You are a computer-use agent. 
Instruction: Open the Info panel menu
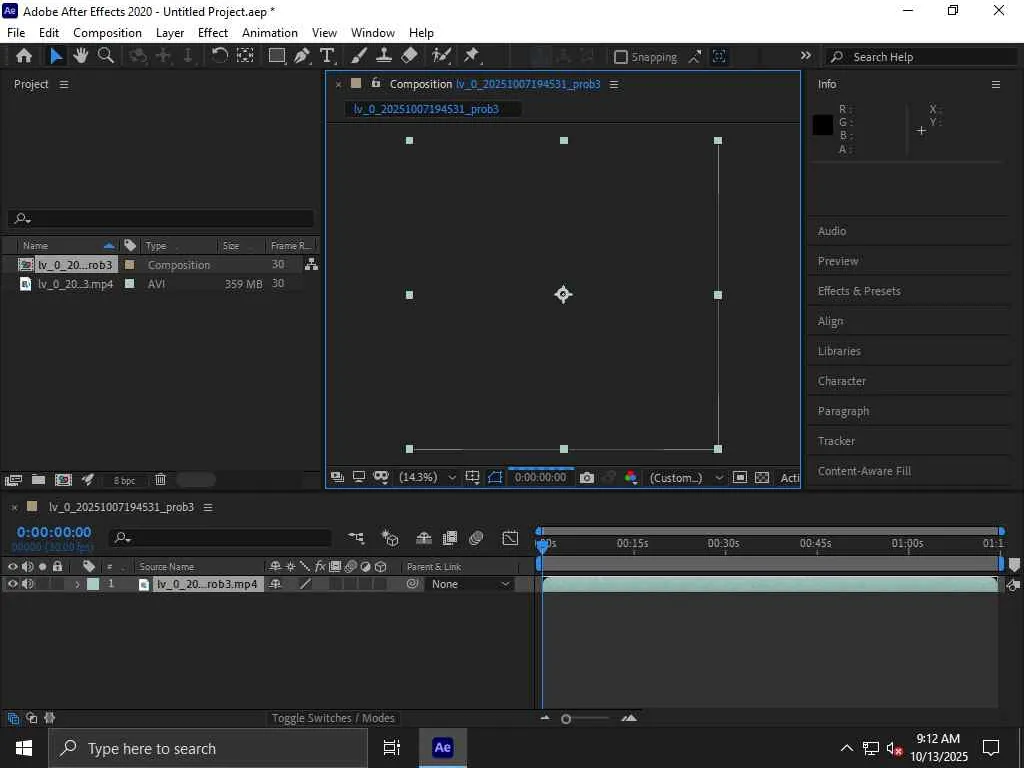996,84
